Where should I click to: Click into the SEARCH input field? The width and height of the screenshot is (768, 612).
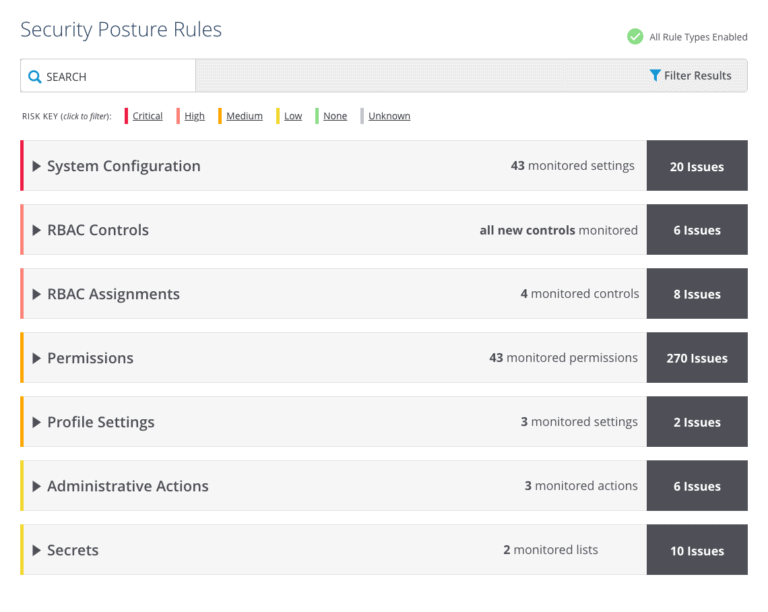[108, 76]
